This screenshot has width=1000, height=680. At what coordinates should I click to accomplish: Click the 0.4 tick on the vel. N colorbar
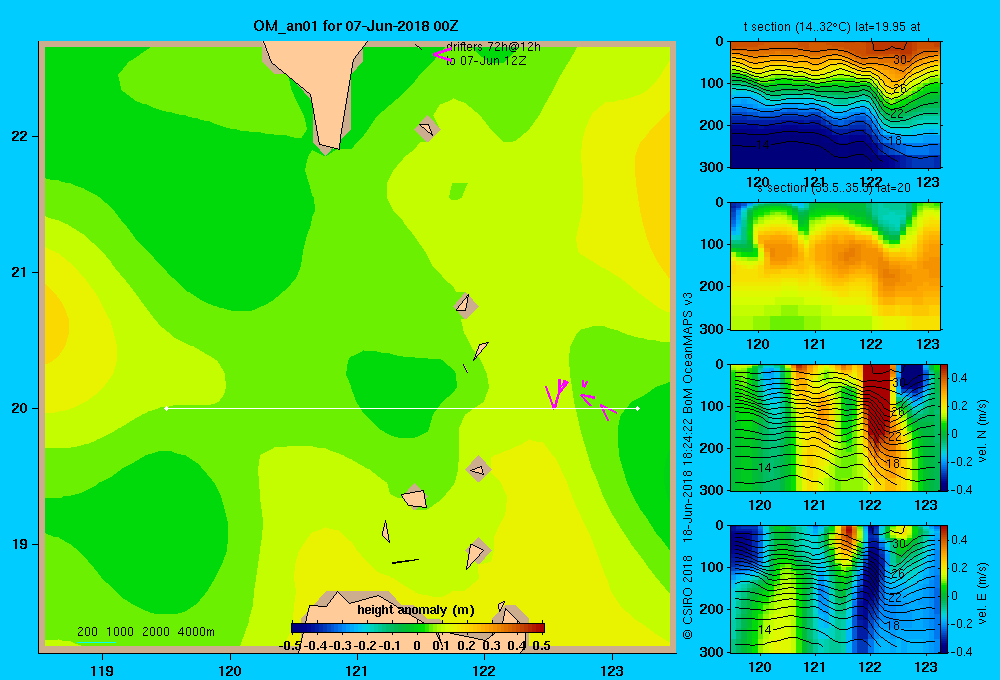click(959, 378)
